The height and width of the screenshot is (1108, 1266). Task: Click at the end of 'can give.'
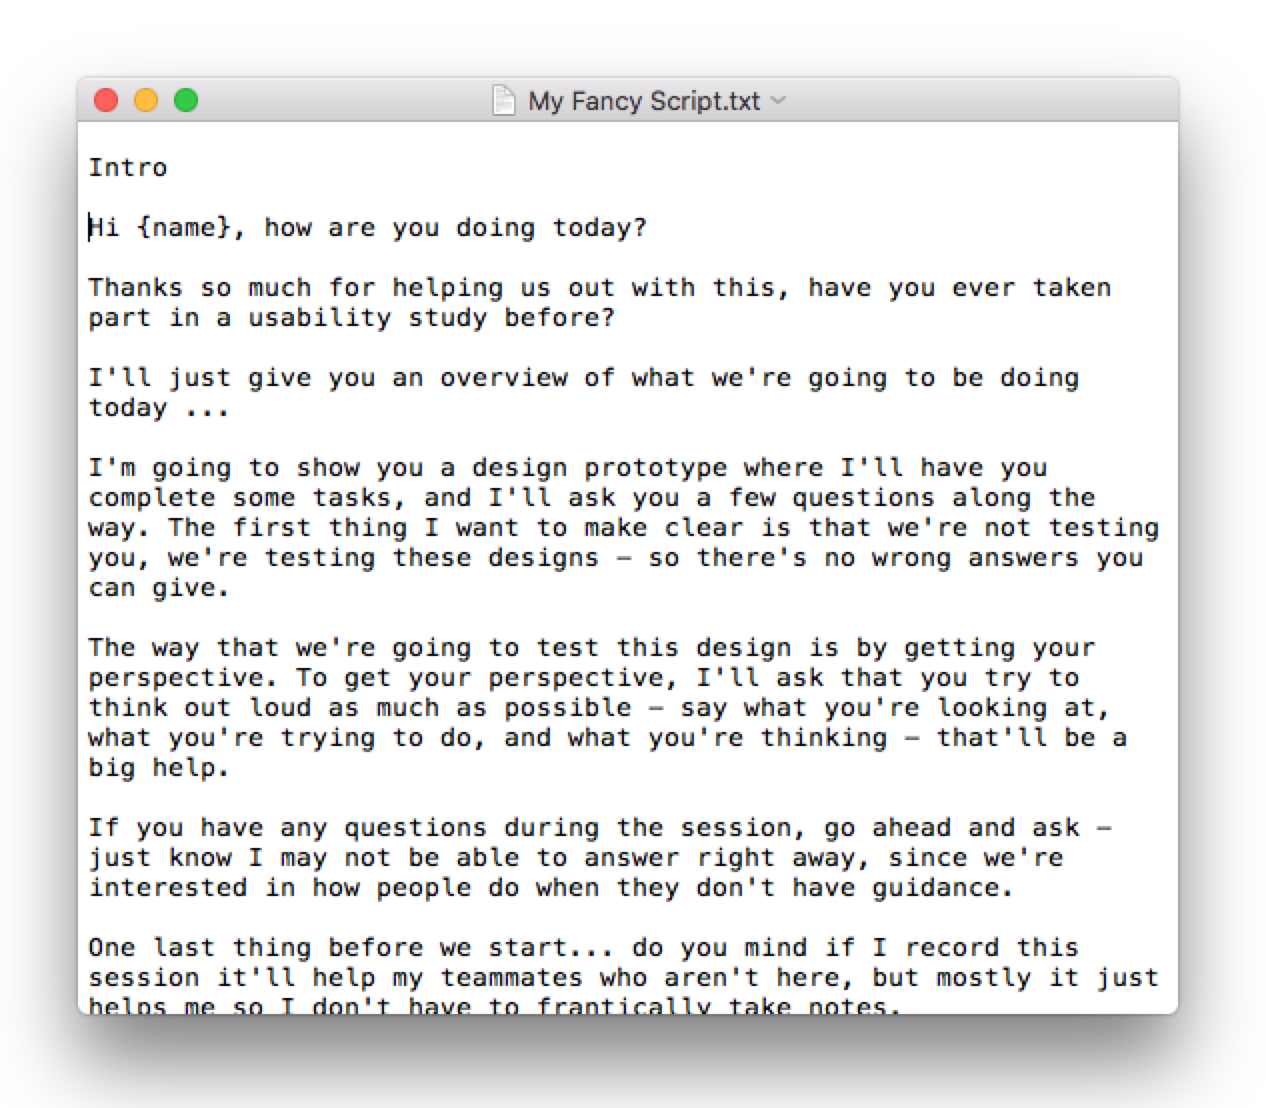coord(230,588)
